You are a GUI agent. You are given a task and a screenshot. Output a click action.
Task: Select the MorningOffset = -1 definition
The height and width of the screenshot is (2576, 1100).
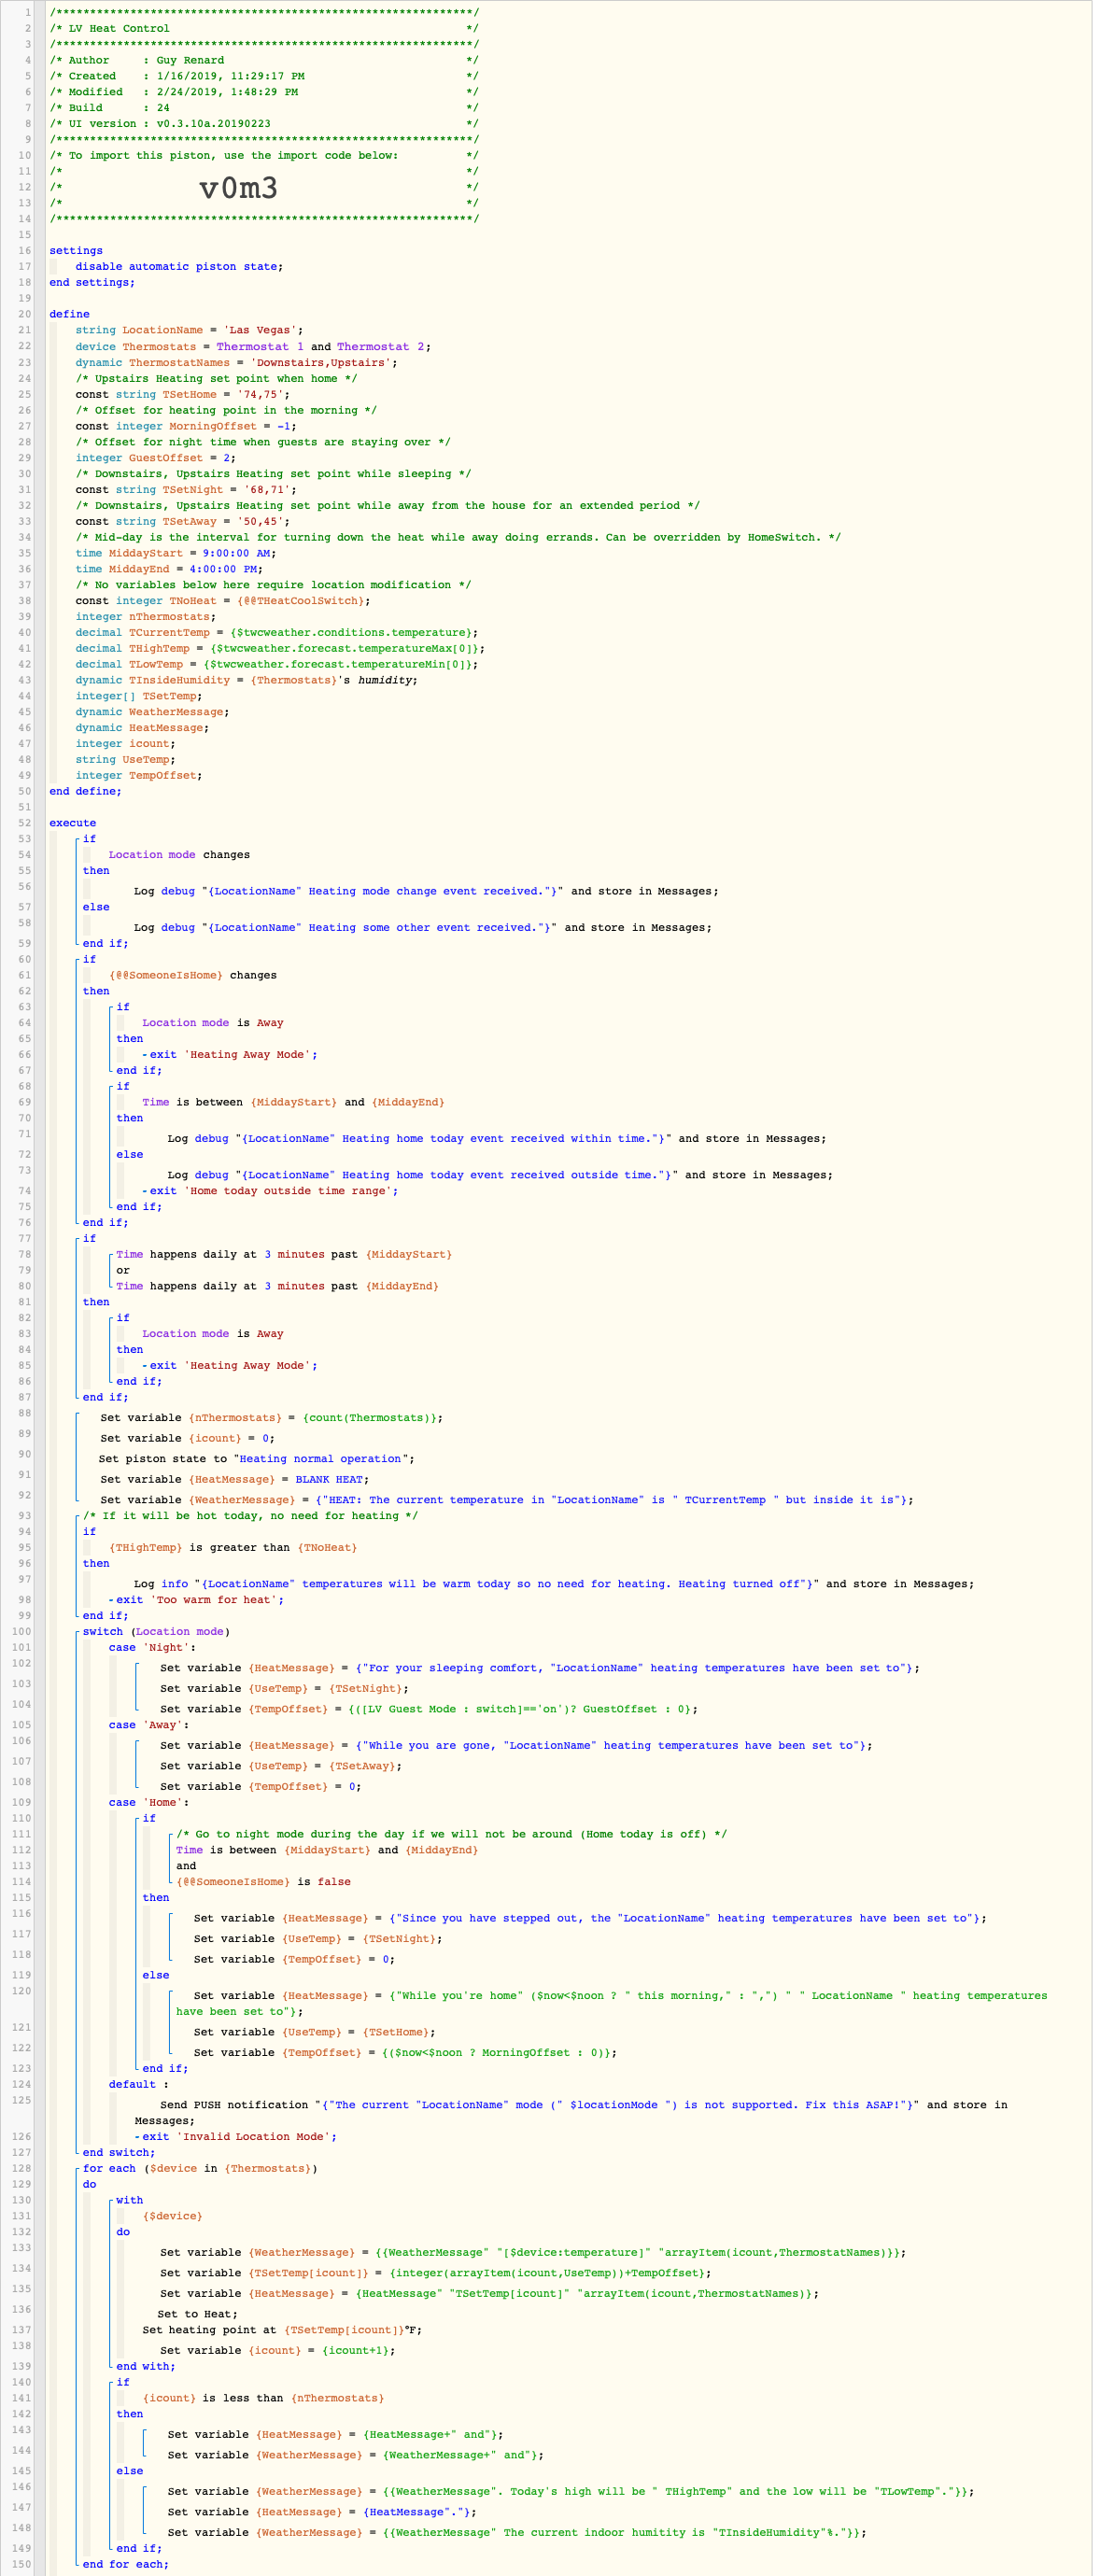coord(186,426)
